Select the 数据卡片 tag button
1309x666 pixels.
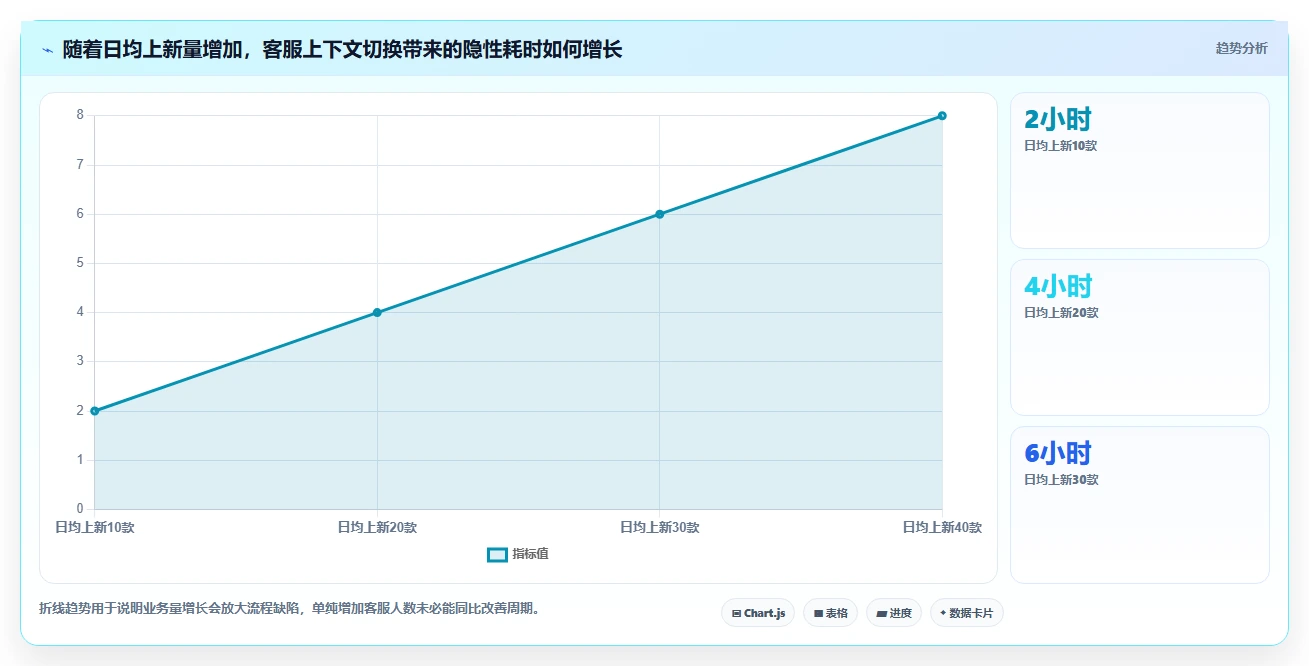[x=966, y=613]
